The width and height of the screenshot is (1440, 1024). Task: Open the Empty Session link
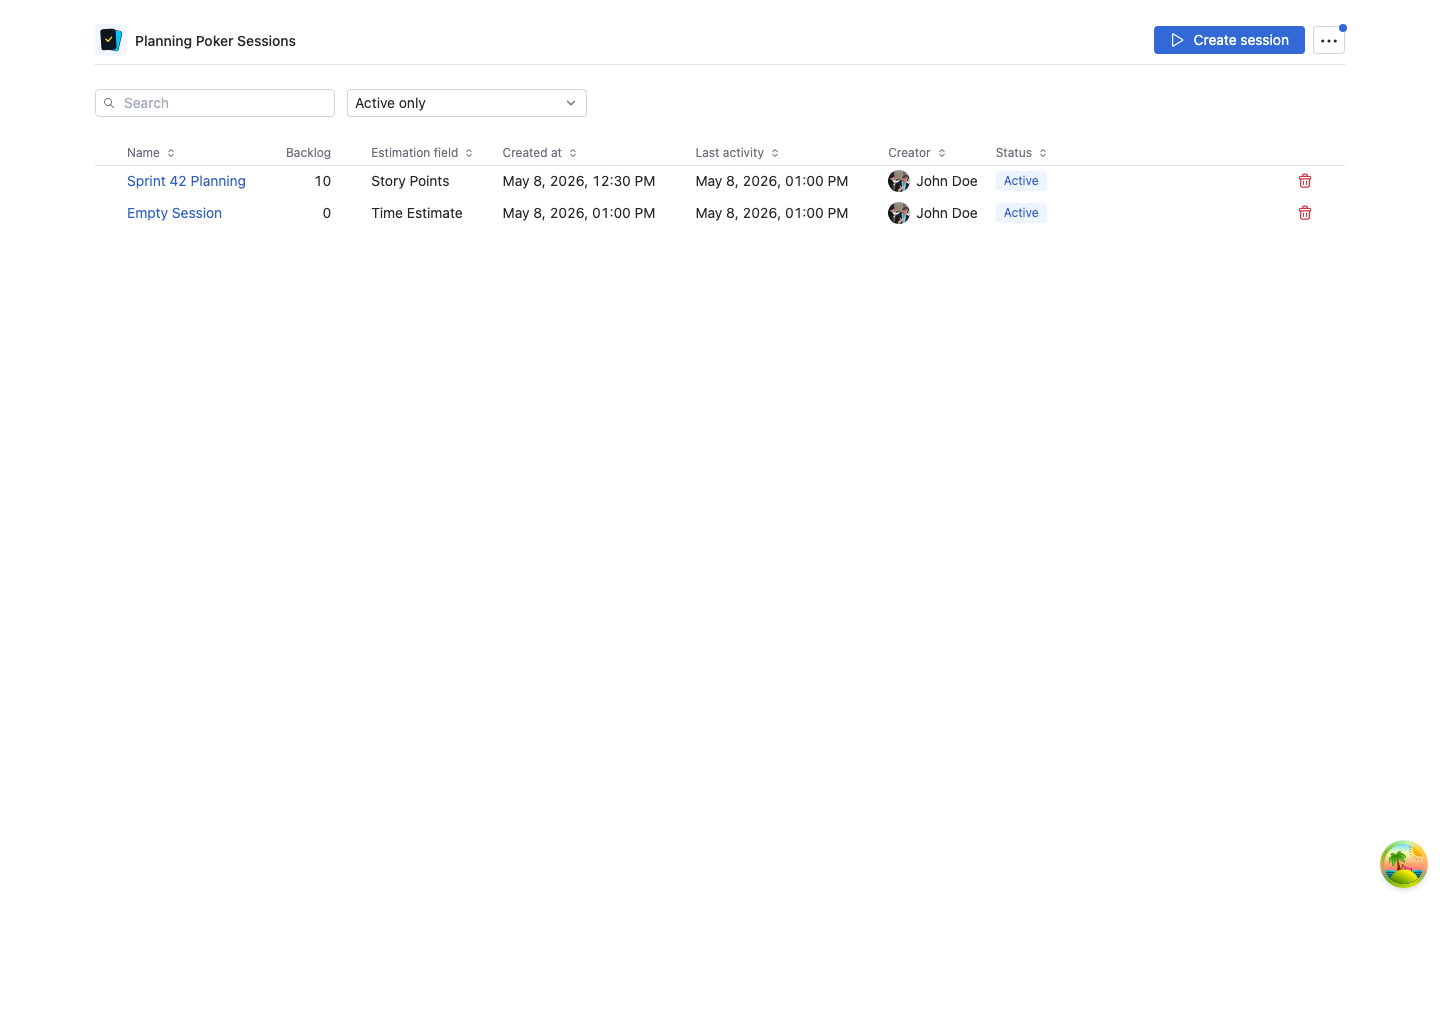(174, 213)
